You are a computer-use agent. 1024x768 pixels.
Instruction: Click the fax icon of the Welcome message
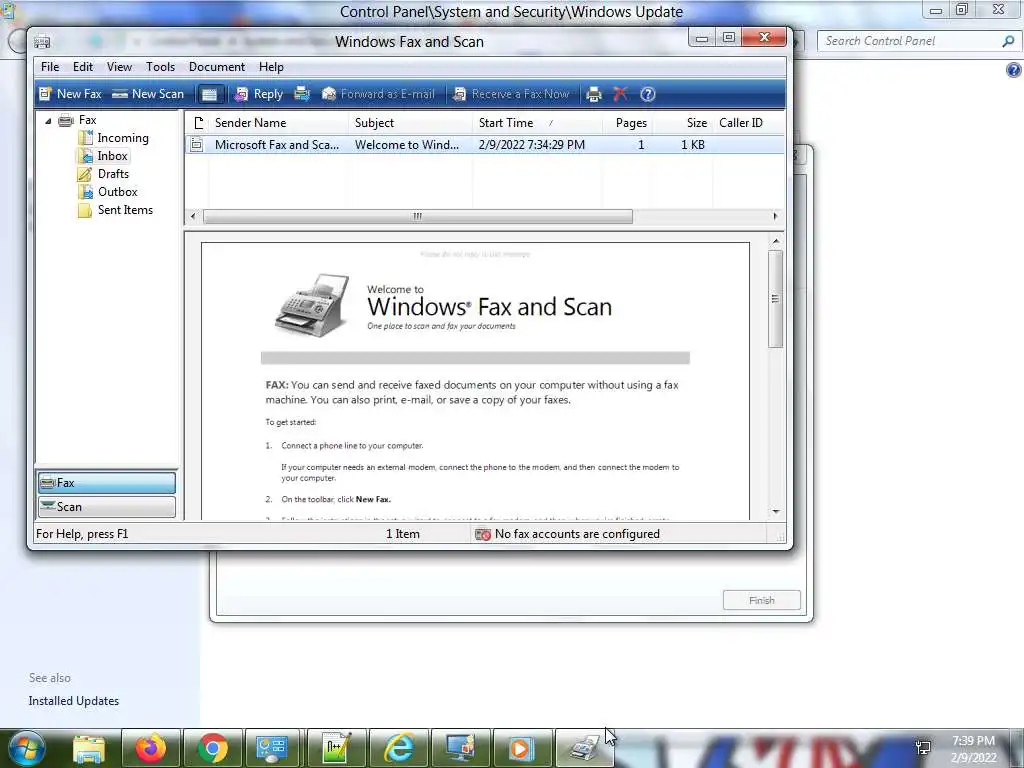pyautogui.click(x=197, y=145)
